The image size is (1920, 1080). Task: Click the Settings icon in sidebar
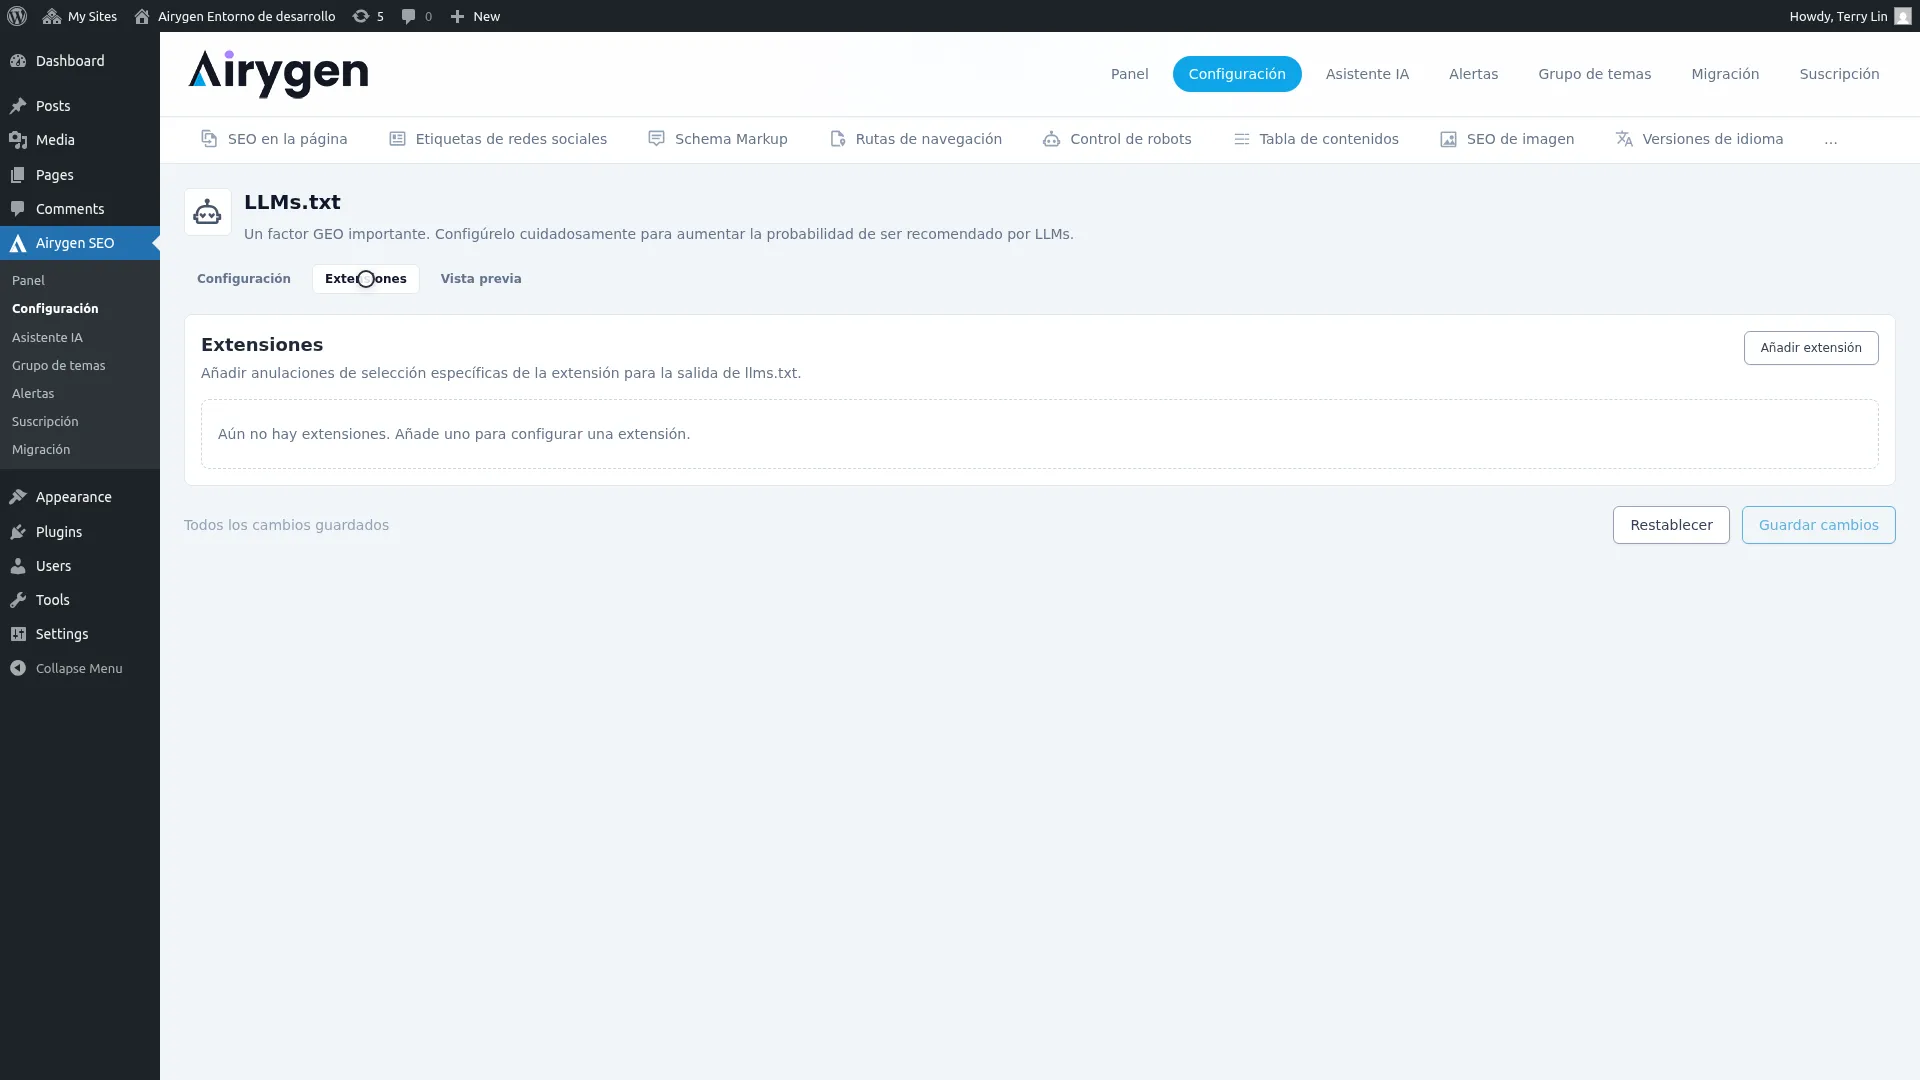click(x=18, y=634)
